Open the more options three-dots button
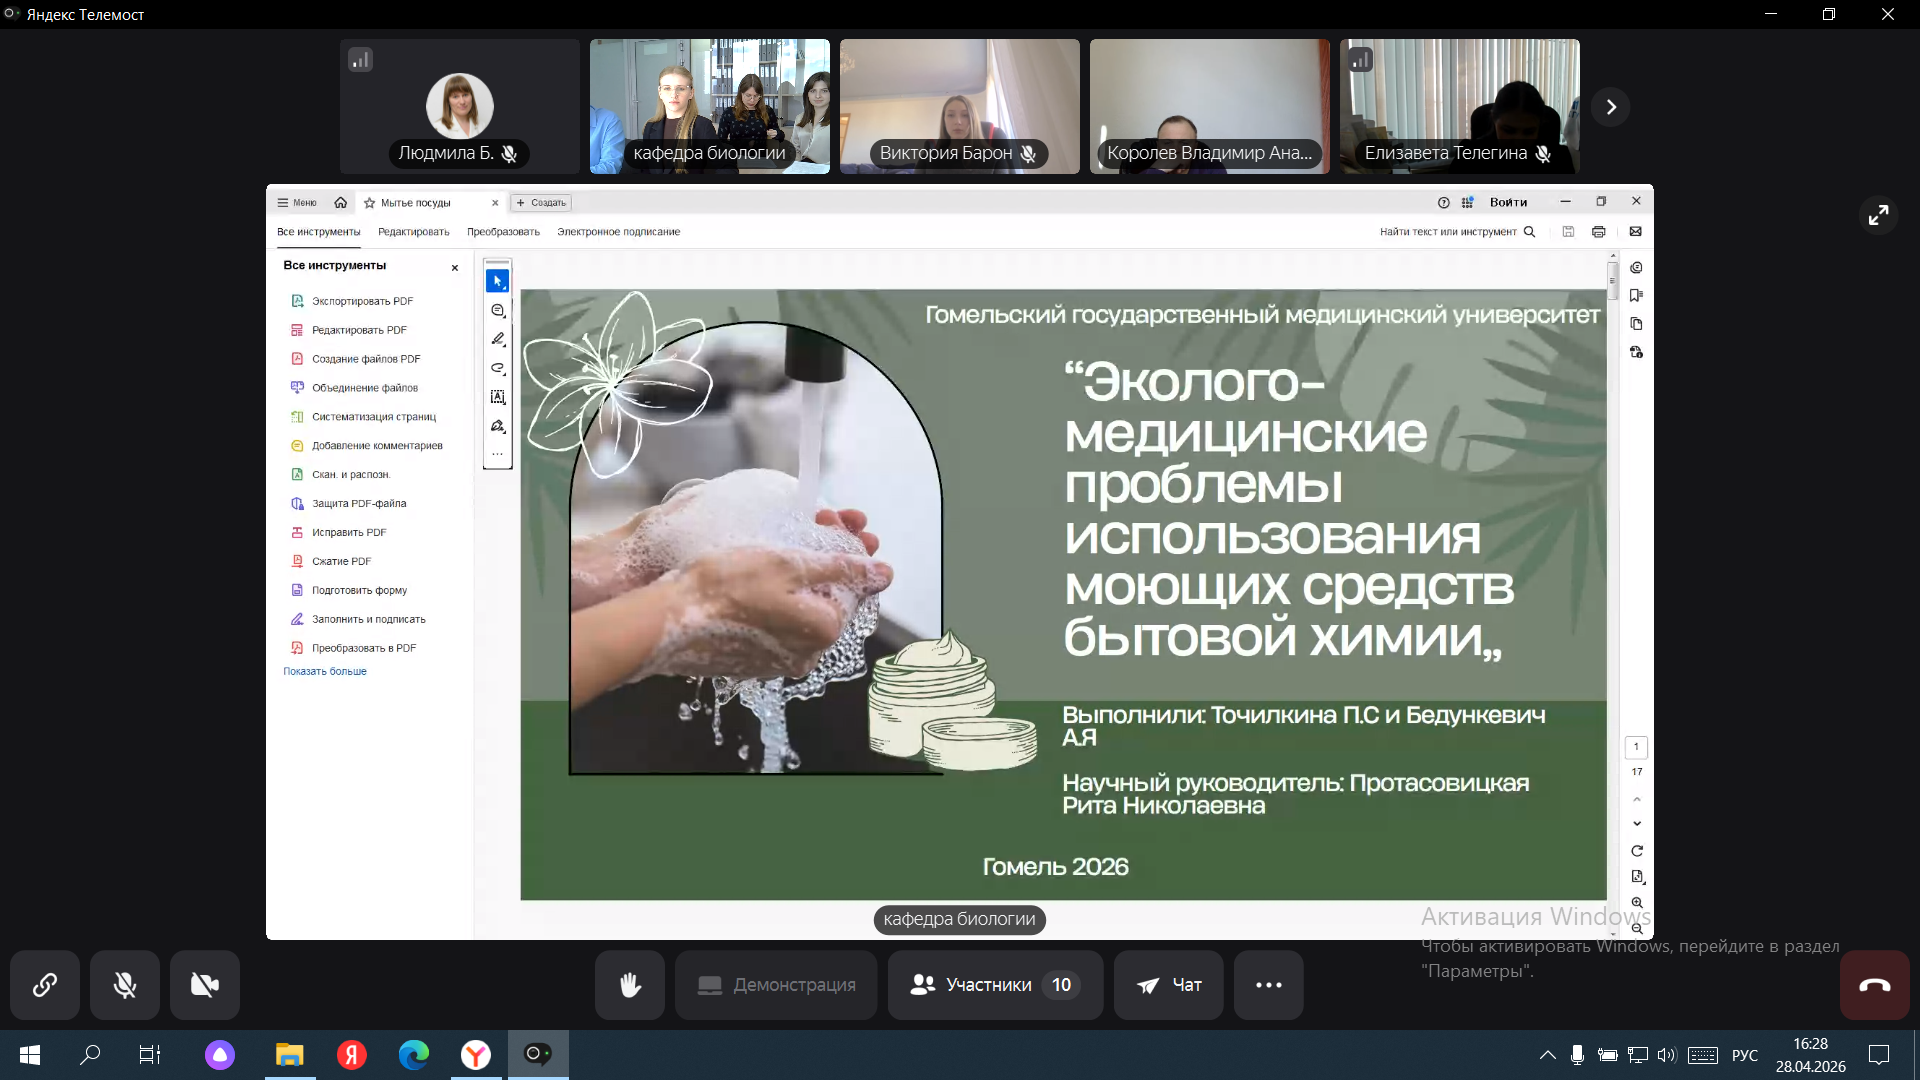The image size is (1920, 1080). 1268,985
